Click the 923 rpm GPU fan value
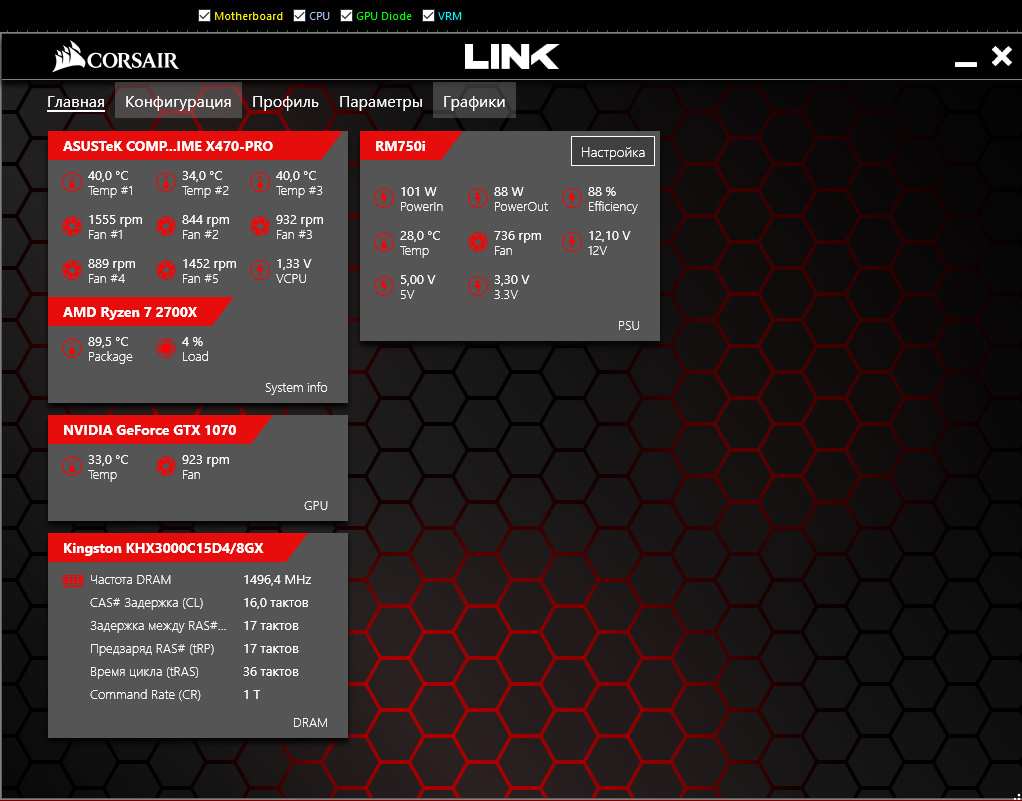The width and height of the screenshot is (1022, 801). click(205, 459)
